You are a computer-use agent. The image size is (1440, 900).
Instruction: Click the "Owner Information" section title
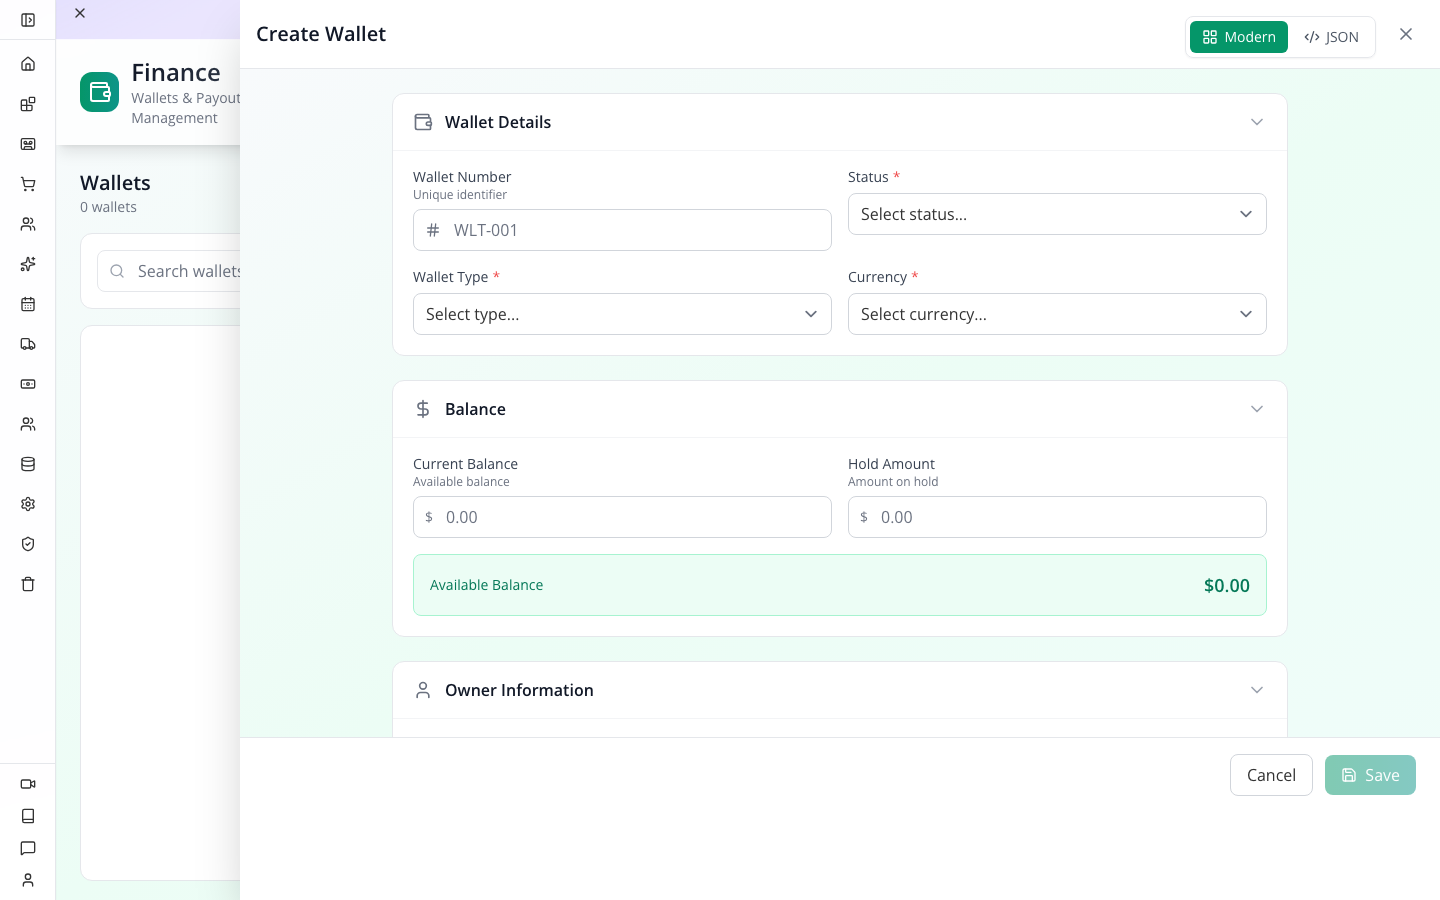tap(519, 690)
